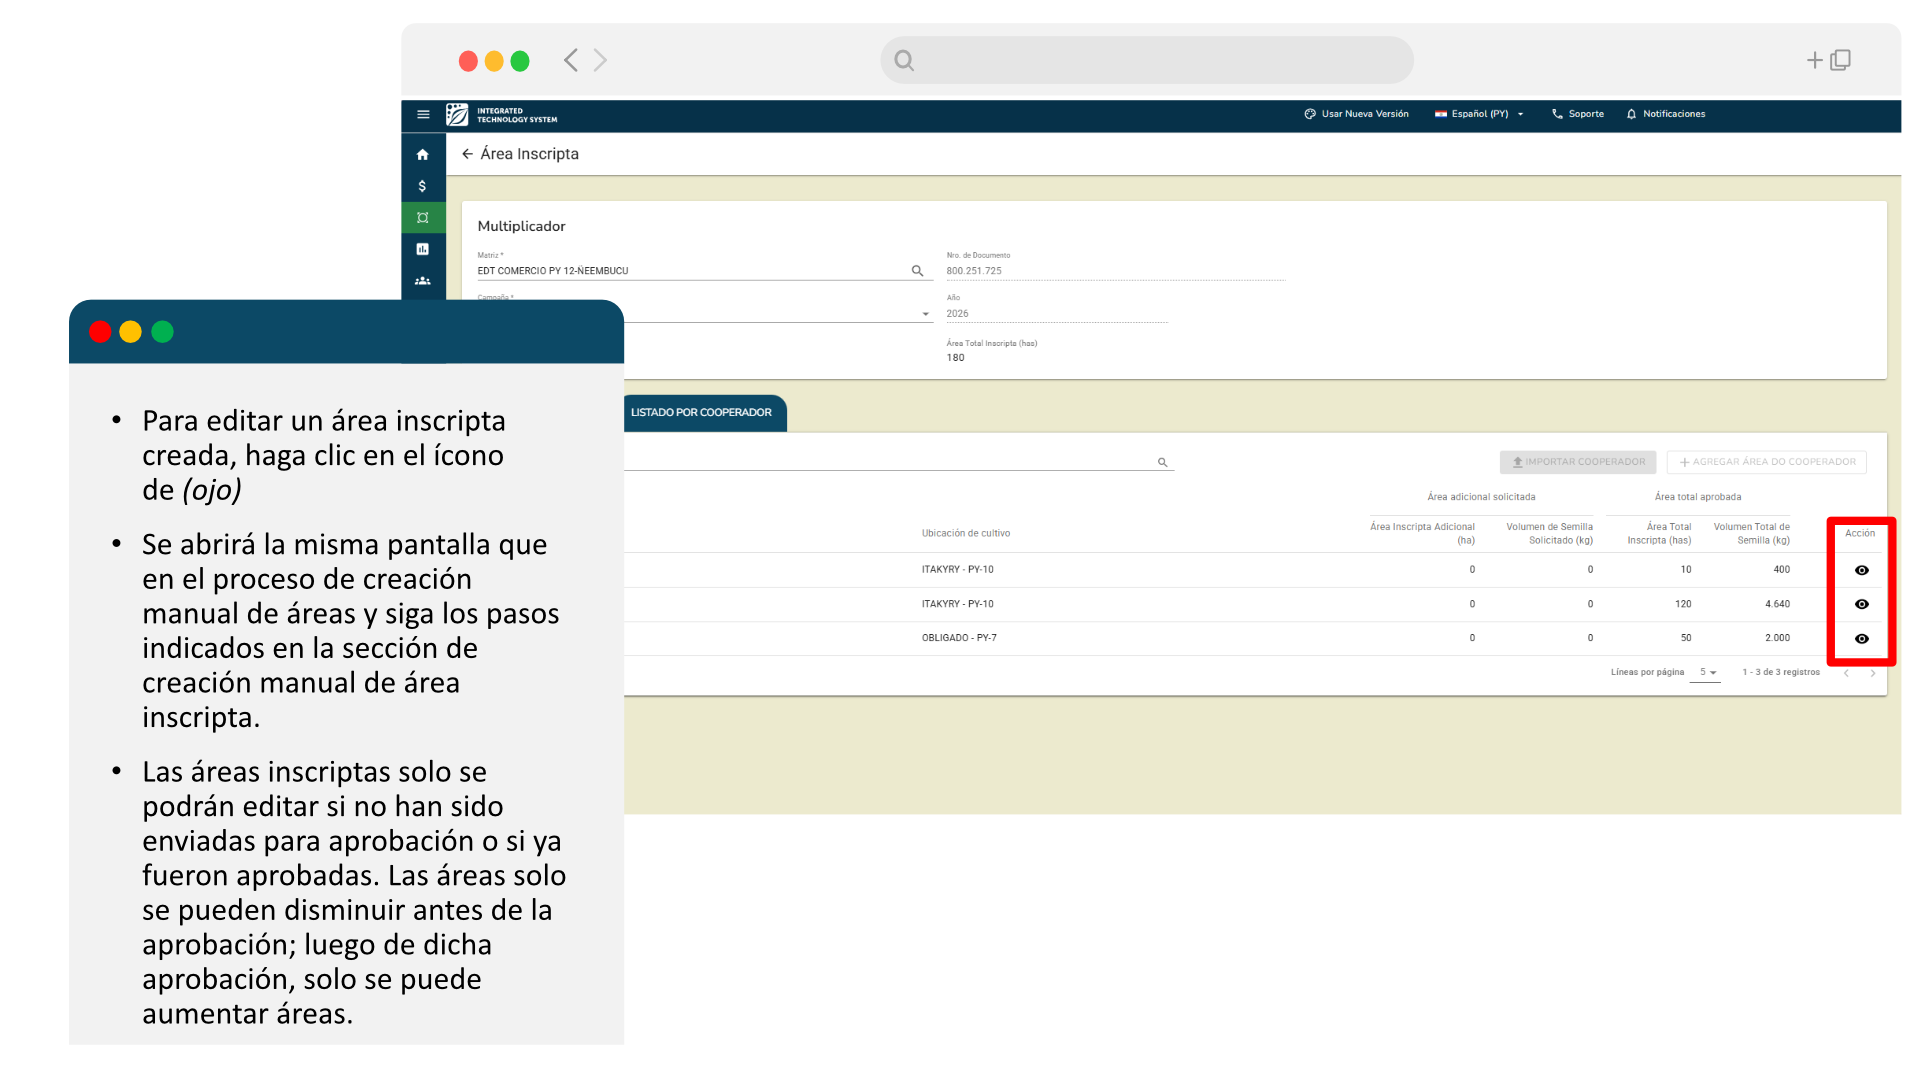Click the browser forward arrow
Screen dimensions: 1920x1080
tap(600, 60)
